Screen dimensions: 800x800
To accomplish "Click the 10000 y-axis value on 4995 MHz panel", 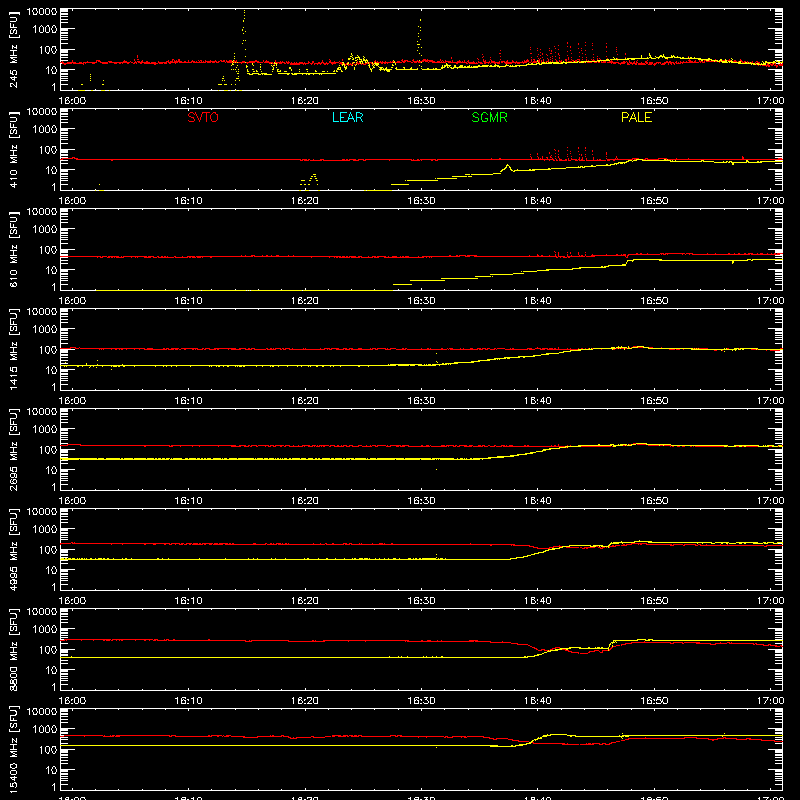I will point(42,512).
